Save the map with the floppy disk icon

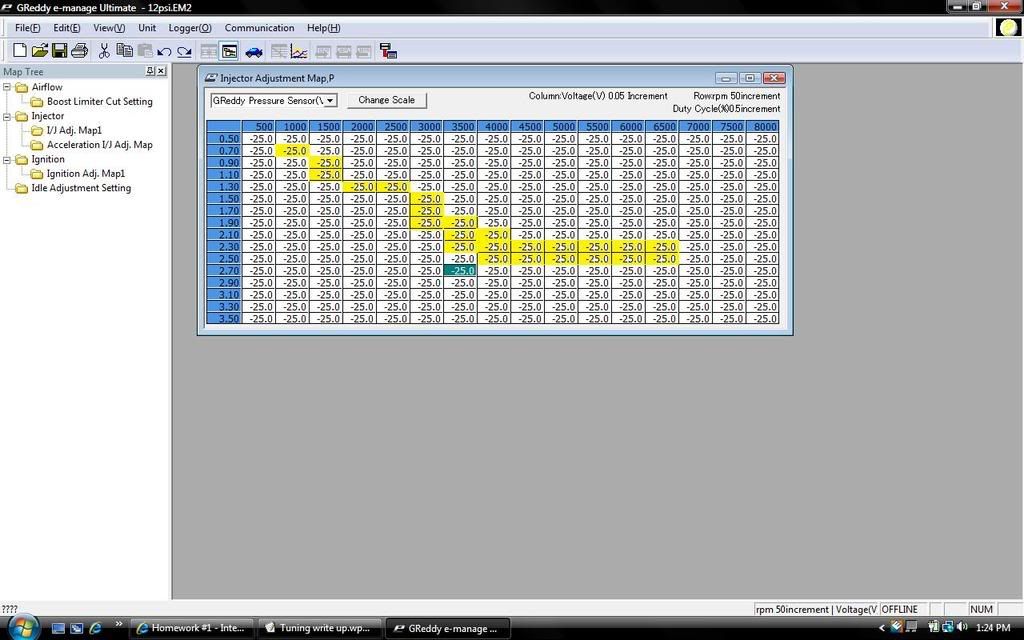[x=59, y=51]
